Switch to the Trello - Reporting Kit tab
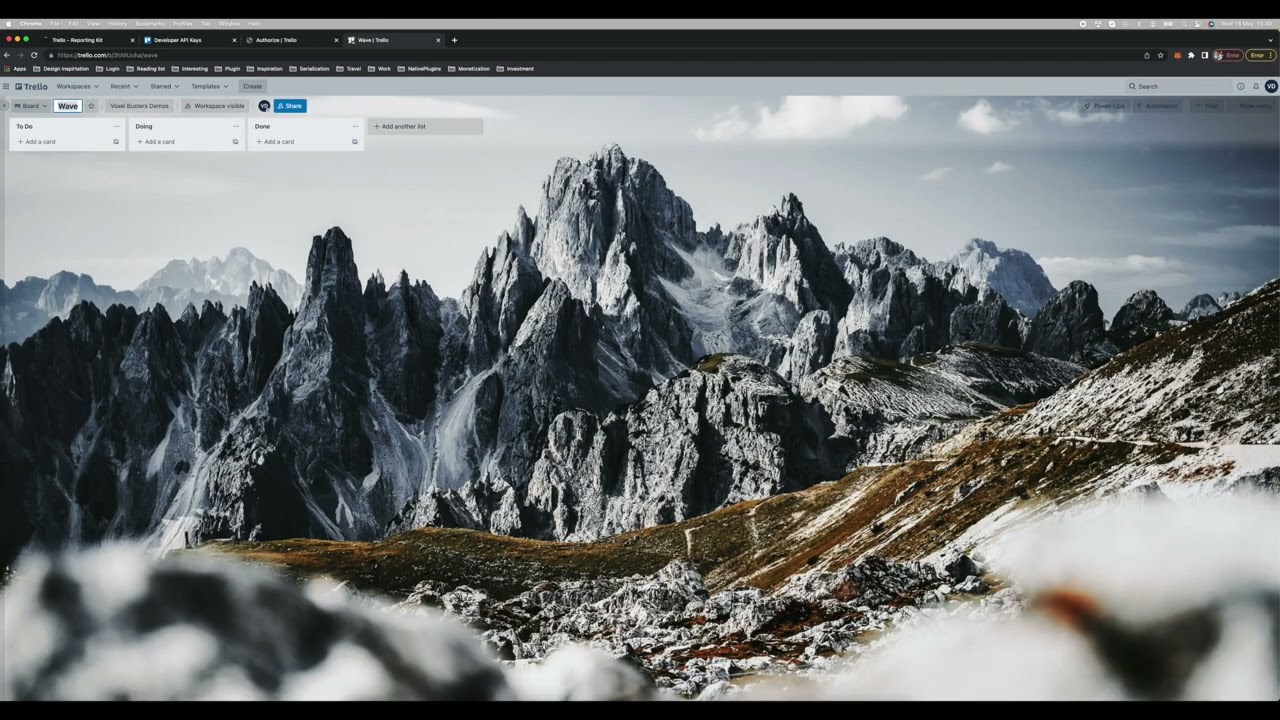The width and height of the screenshot is (1280, 720). point(89,40)
